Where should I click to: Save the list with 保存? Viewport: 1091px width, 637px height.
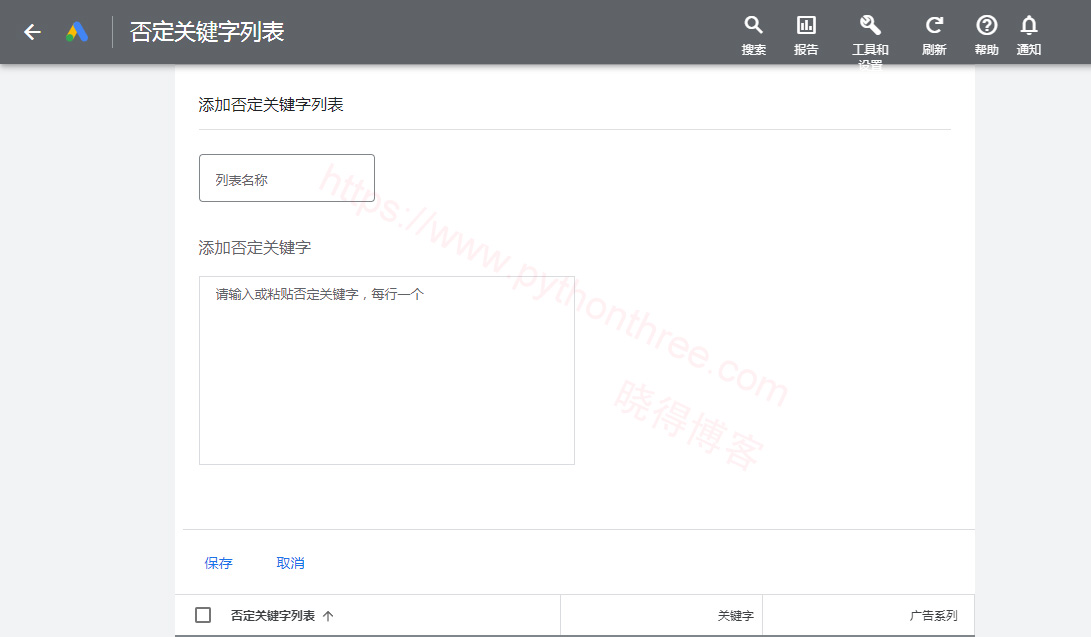click(x=218, y=563)
